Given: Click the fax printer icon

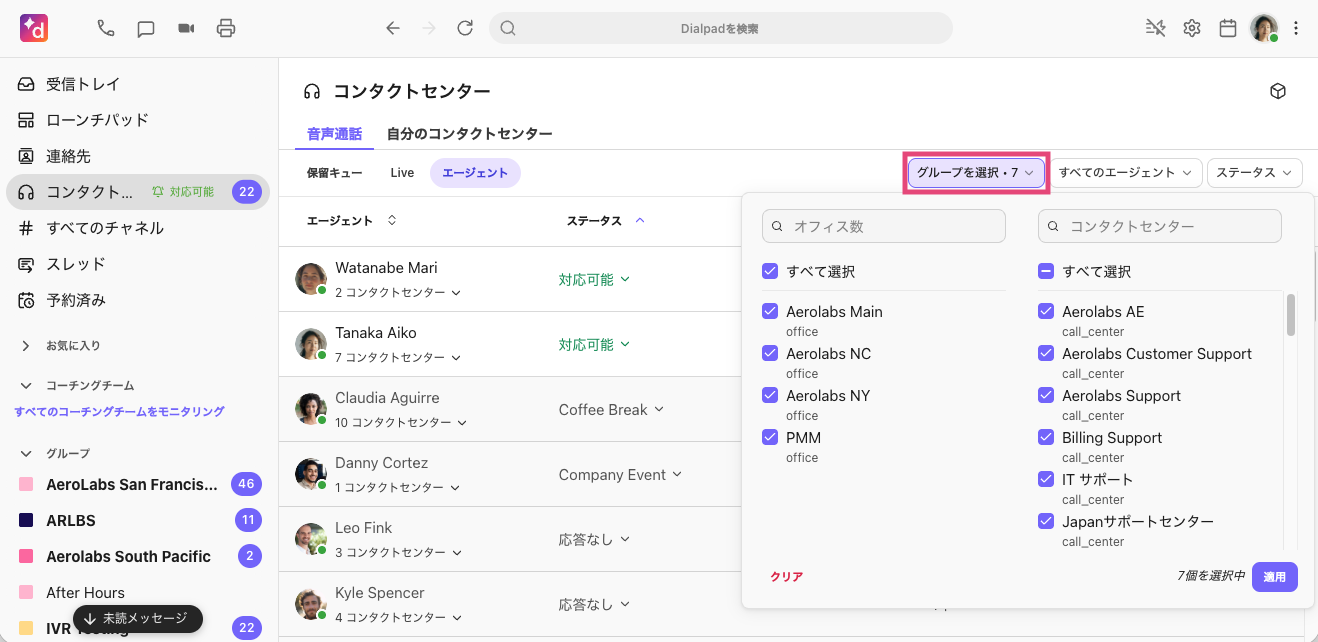Looking at the screenshot, I should coord(226,28).
